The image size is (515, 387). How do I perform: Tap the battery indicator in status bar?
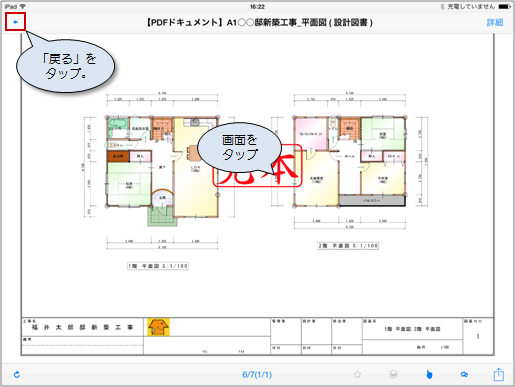(x=504, y=6)
